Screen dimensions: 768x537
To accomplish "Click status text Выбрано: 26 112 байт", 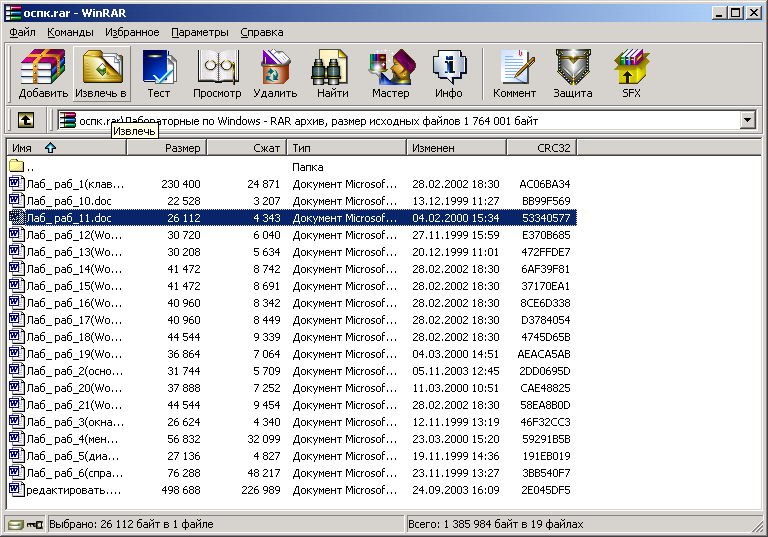I will coord(131,524).
